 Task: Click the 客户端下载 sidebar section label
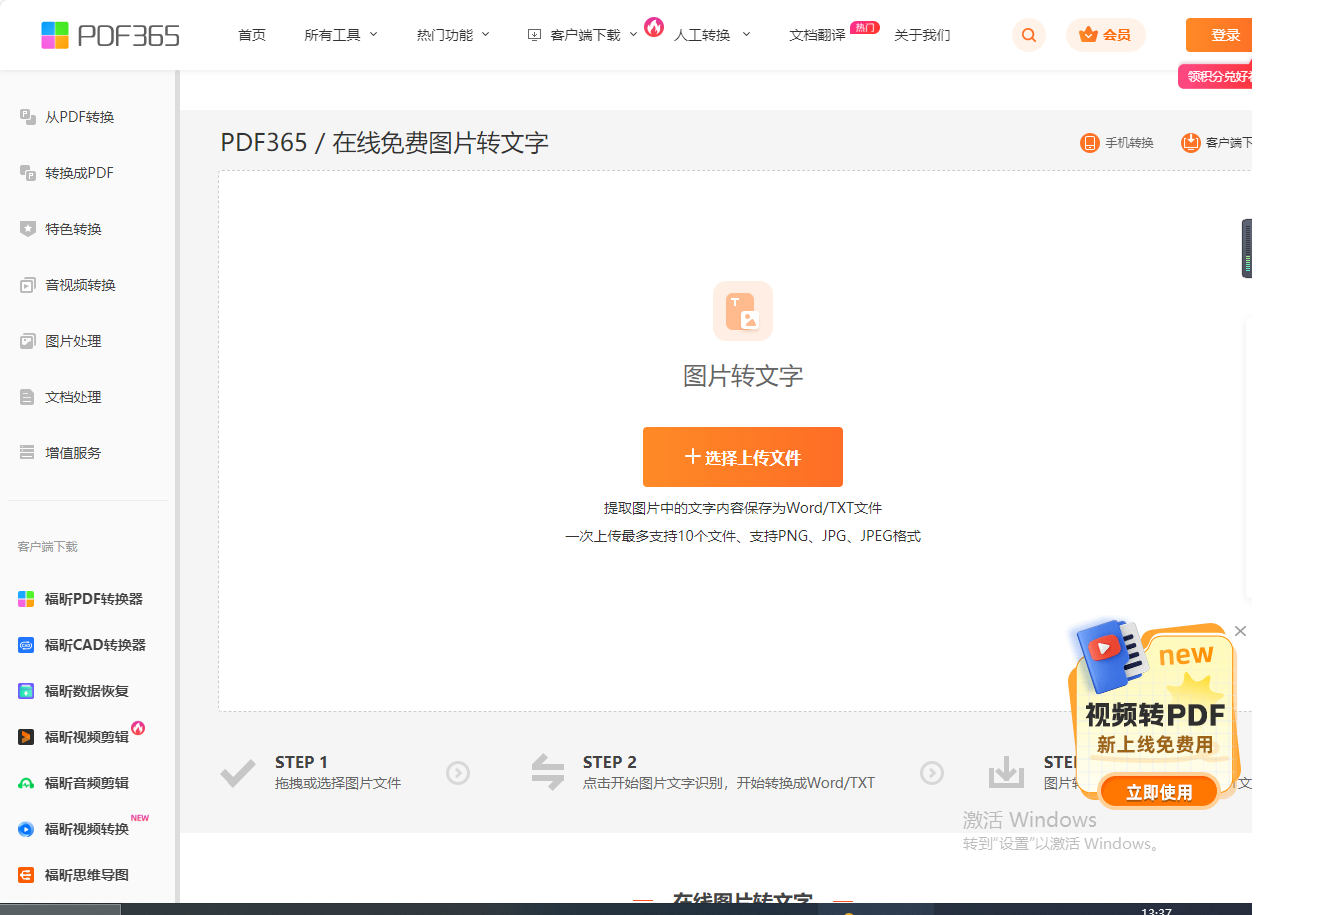coord(47,547)
